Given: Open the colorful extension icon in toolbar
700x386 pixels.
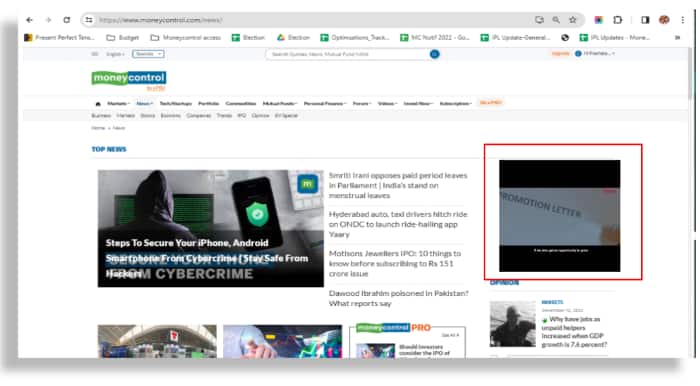Looking at the screenshot, I should [x=599, y=20].
